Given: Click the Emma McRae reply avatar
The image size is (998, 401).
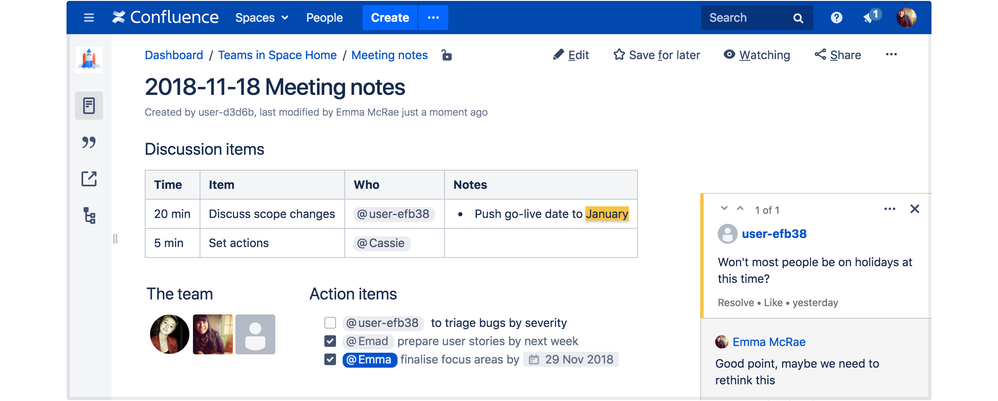Looking at the screenshot, I should (x=722, y=342).
